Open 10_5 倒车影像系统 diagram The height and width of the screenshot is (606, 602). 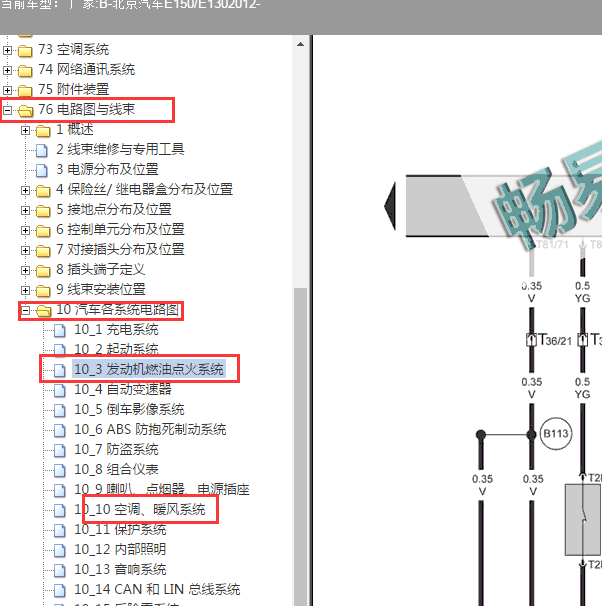tap(129, 409)
